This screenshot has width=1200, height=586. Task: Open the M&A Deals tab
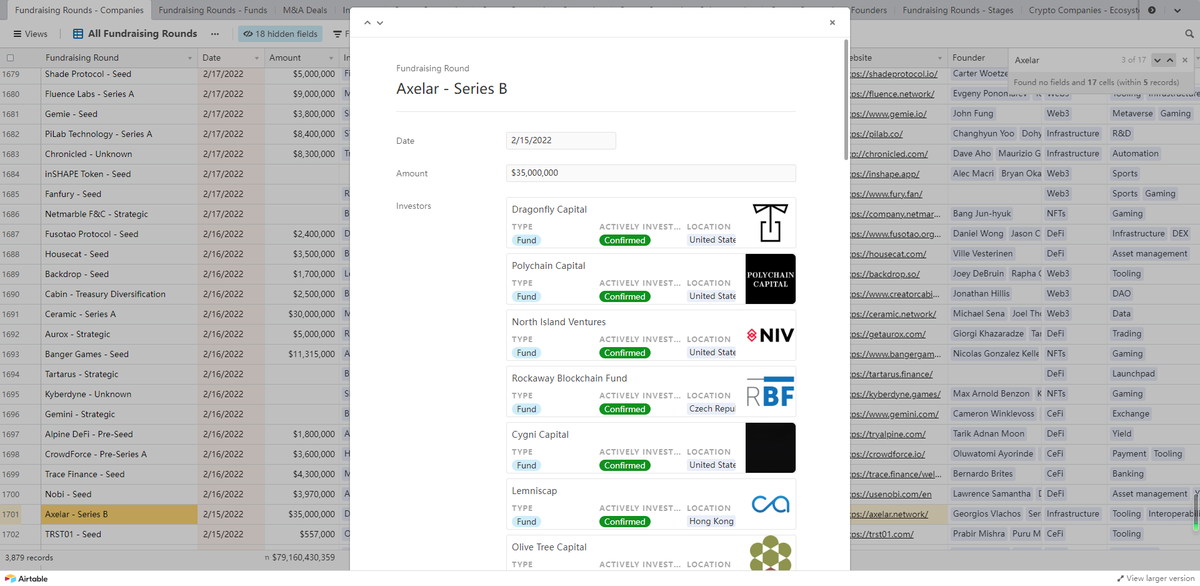coord(305,10)
